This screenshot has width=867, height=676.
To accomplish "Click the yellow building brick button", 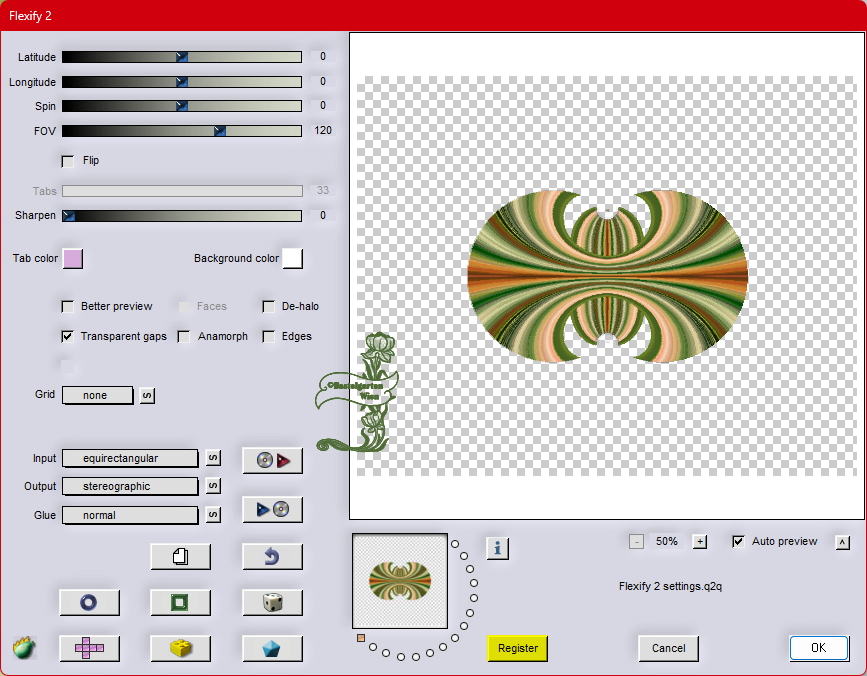I will point(180,648).
